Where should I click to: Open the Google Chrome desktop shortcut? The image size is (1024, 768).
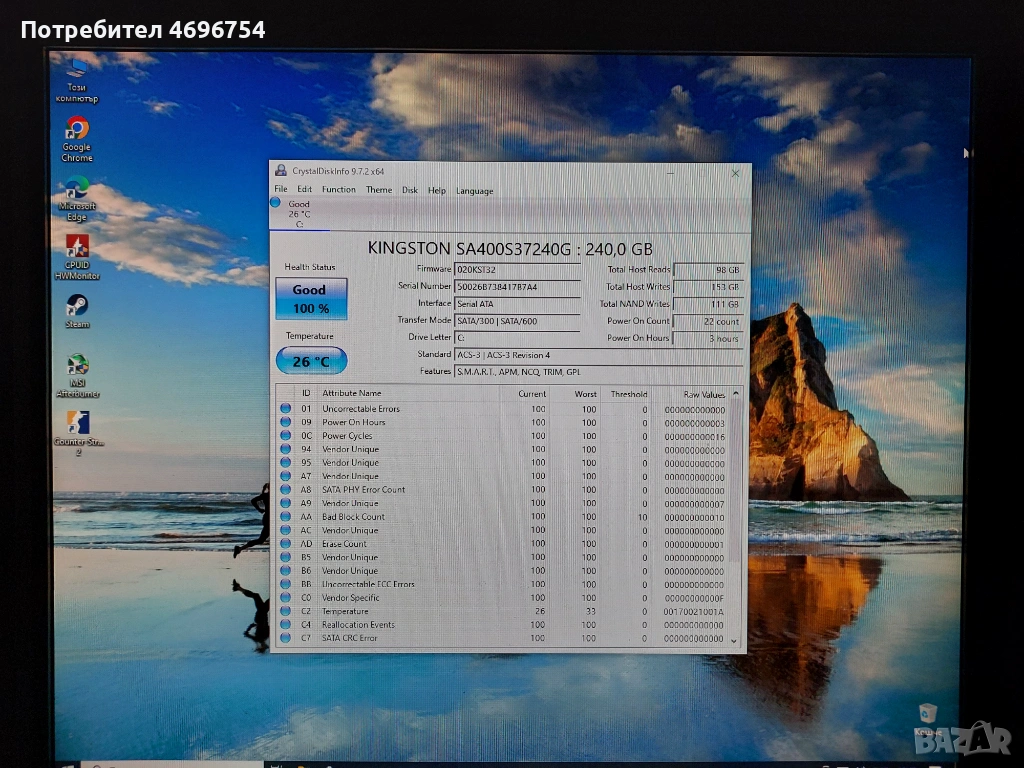point(77,129)
